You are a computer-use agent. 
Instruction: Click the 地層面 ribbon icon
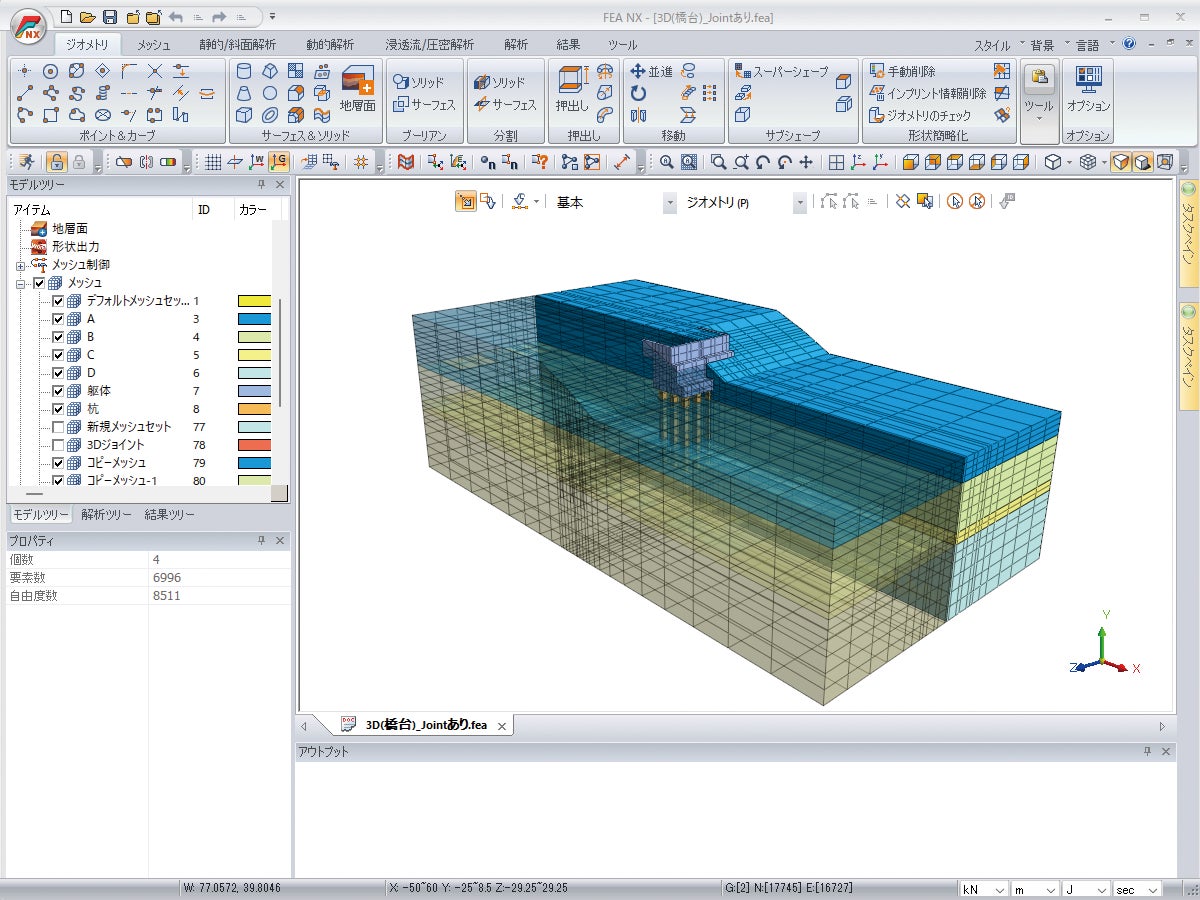(357, 89)
